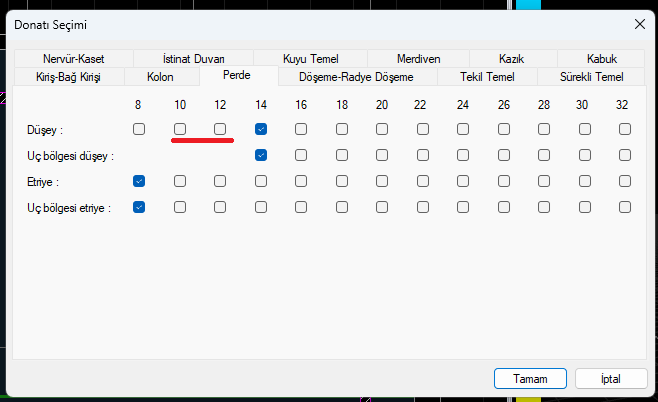The height and width of the screenshot is (402, 658).
Task: Check Düşey 32 diameter checkbox
Action: coord(625,129)
